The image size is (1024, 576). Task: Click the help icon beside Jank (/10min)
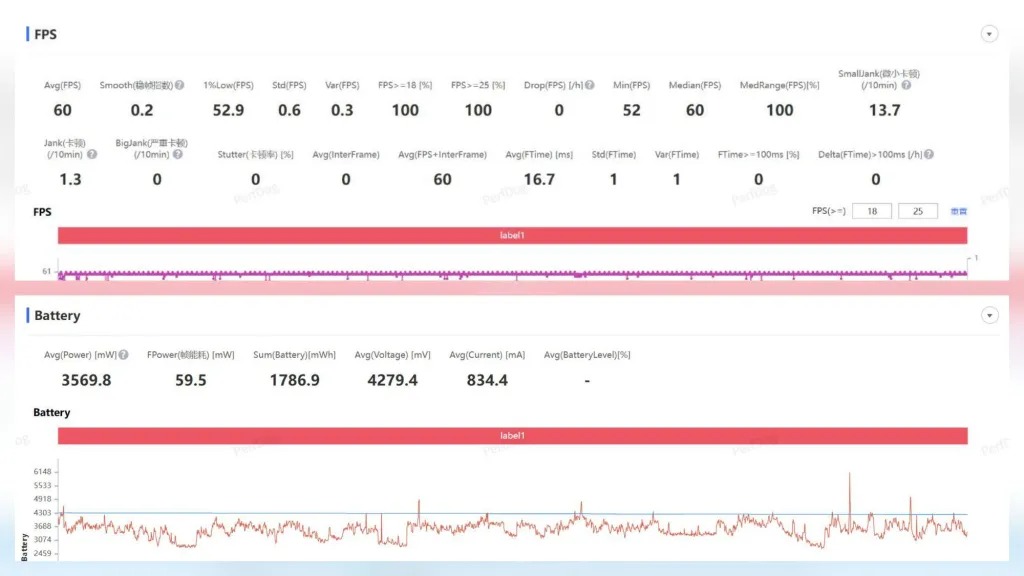(x=92, y=155)
